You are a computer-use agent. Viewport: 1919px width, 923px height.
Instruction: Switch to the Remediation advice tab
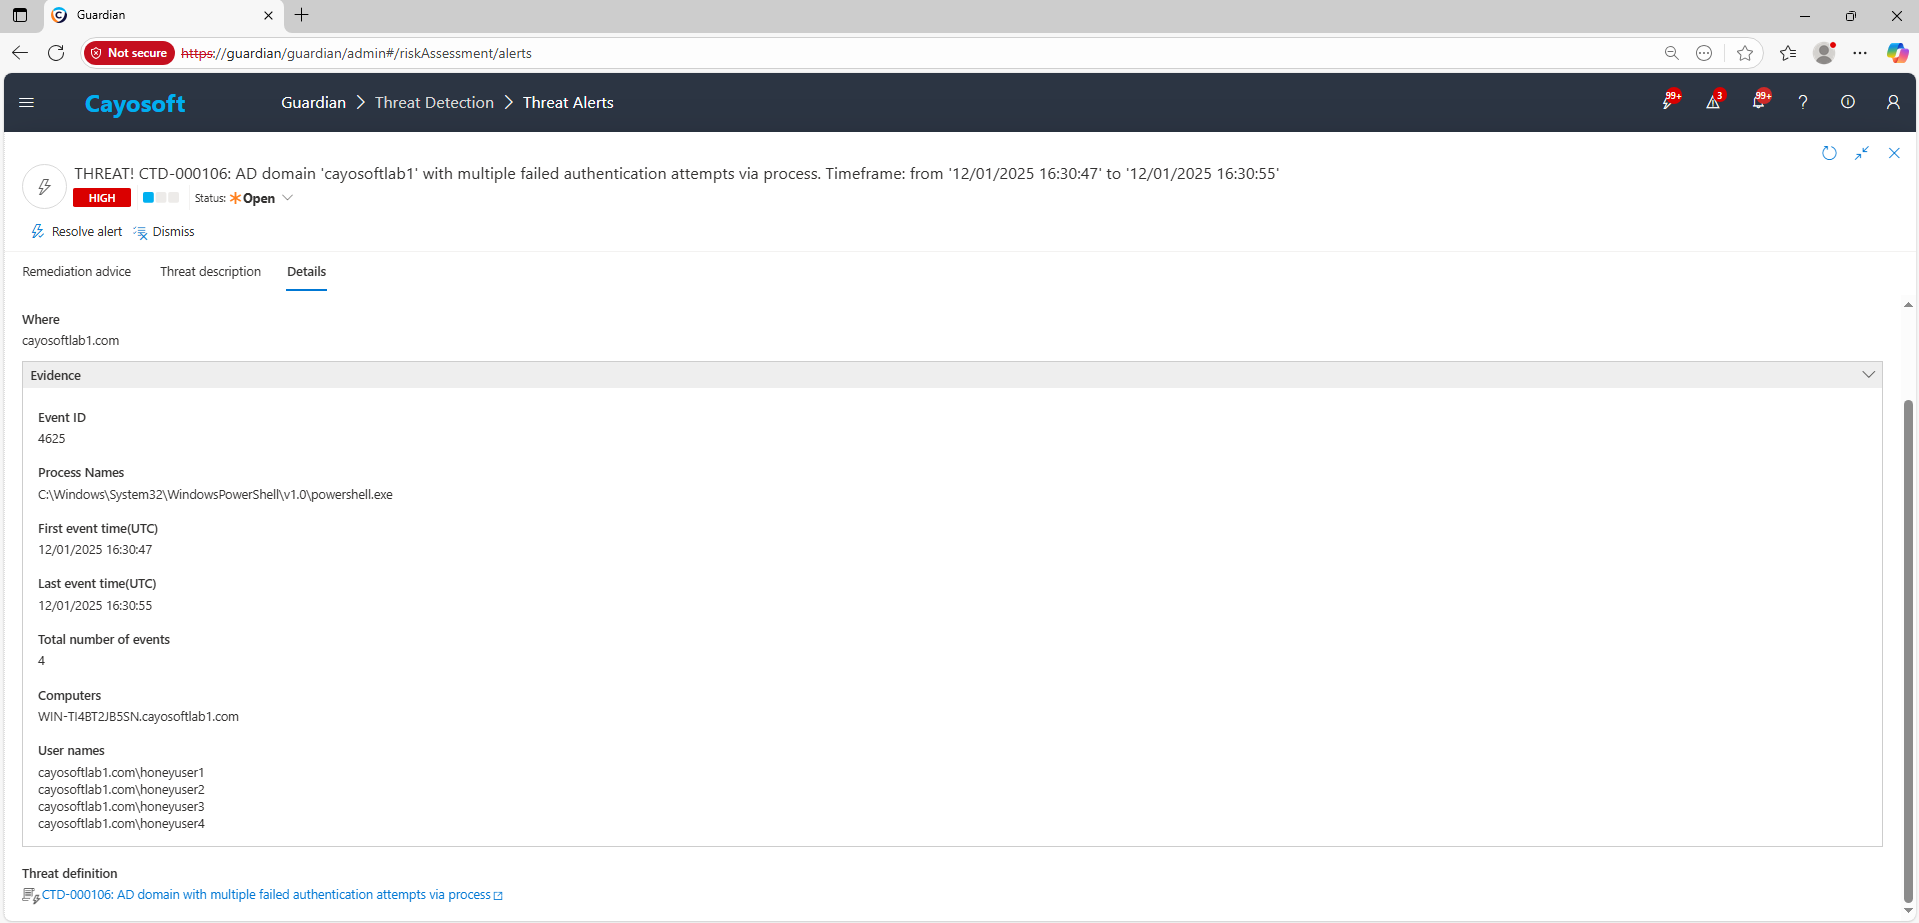(77, 272)
